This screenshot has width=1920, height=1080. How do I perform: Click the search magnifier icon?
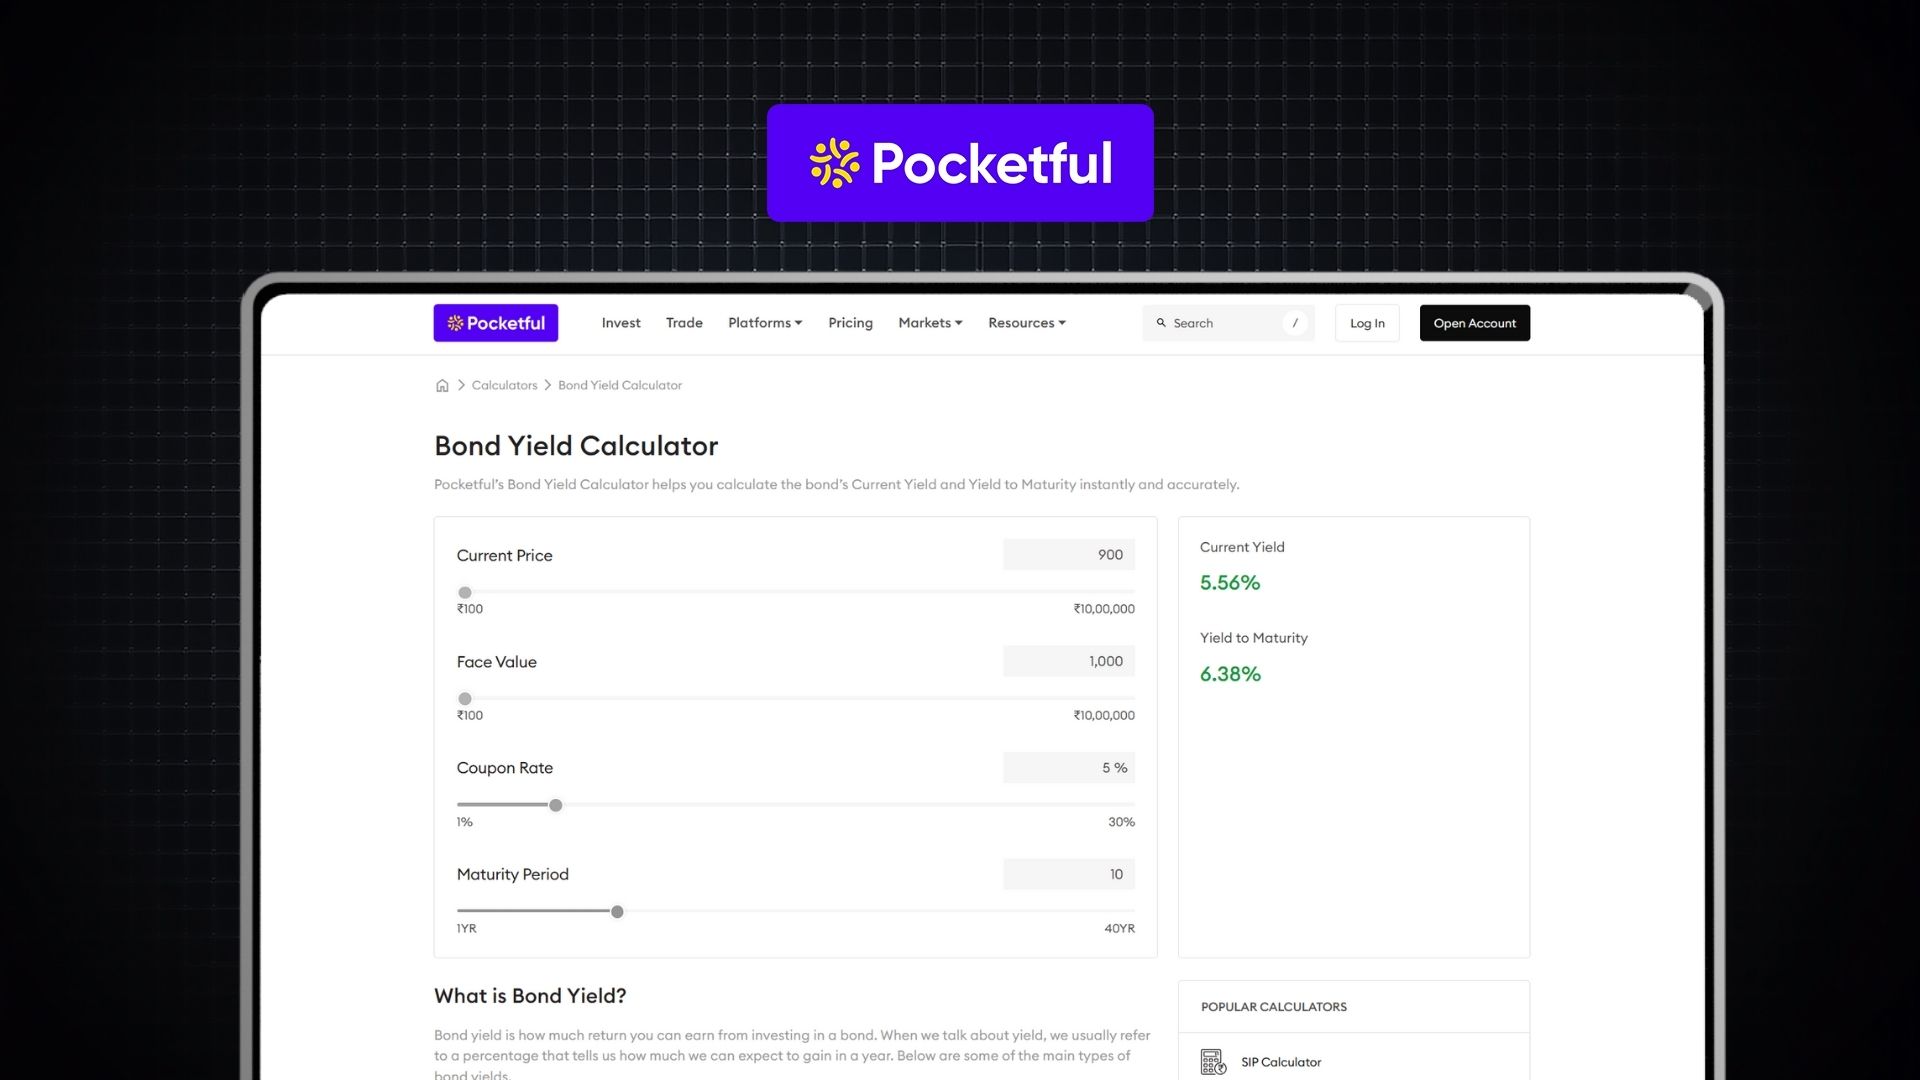coord(1161,323)
